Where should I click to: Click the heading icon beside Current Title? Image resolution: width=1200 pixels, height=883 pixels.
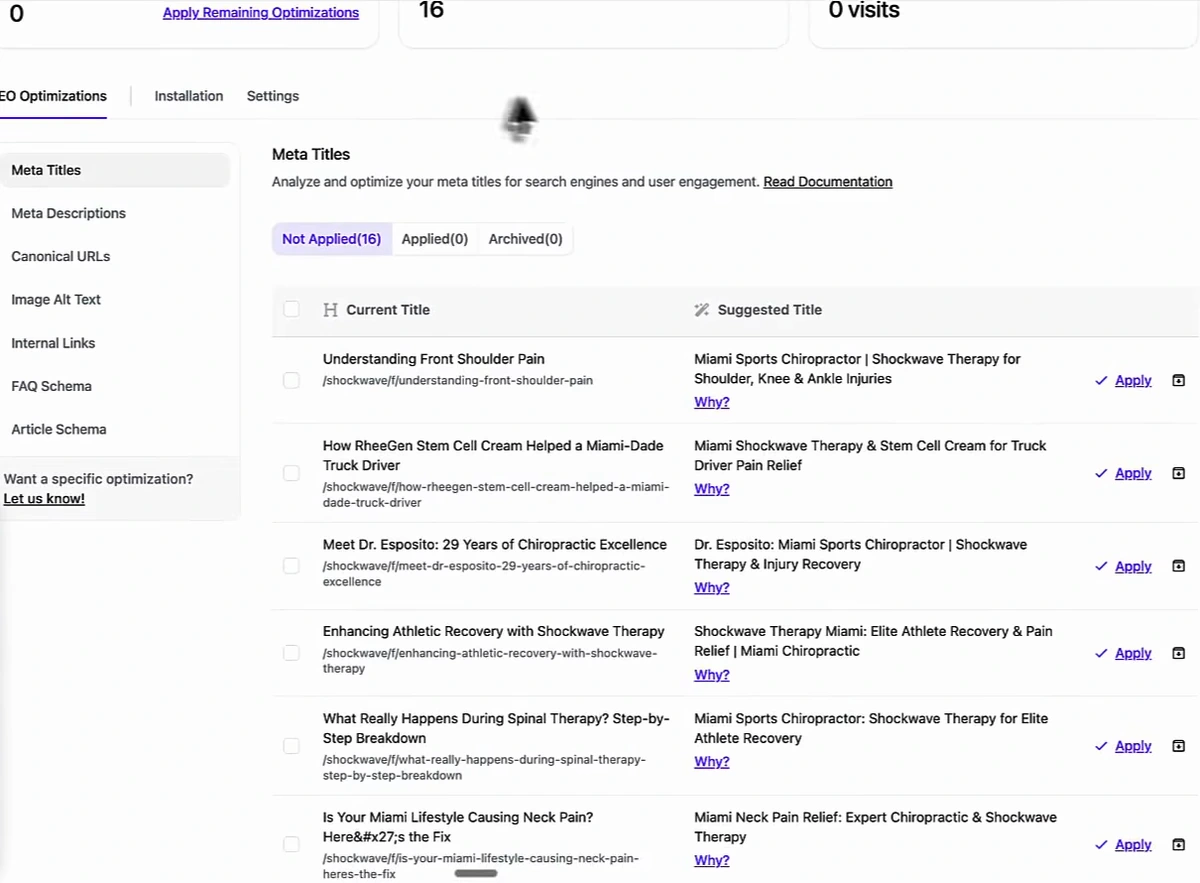point(330,310)
